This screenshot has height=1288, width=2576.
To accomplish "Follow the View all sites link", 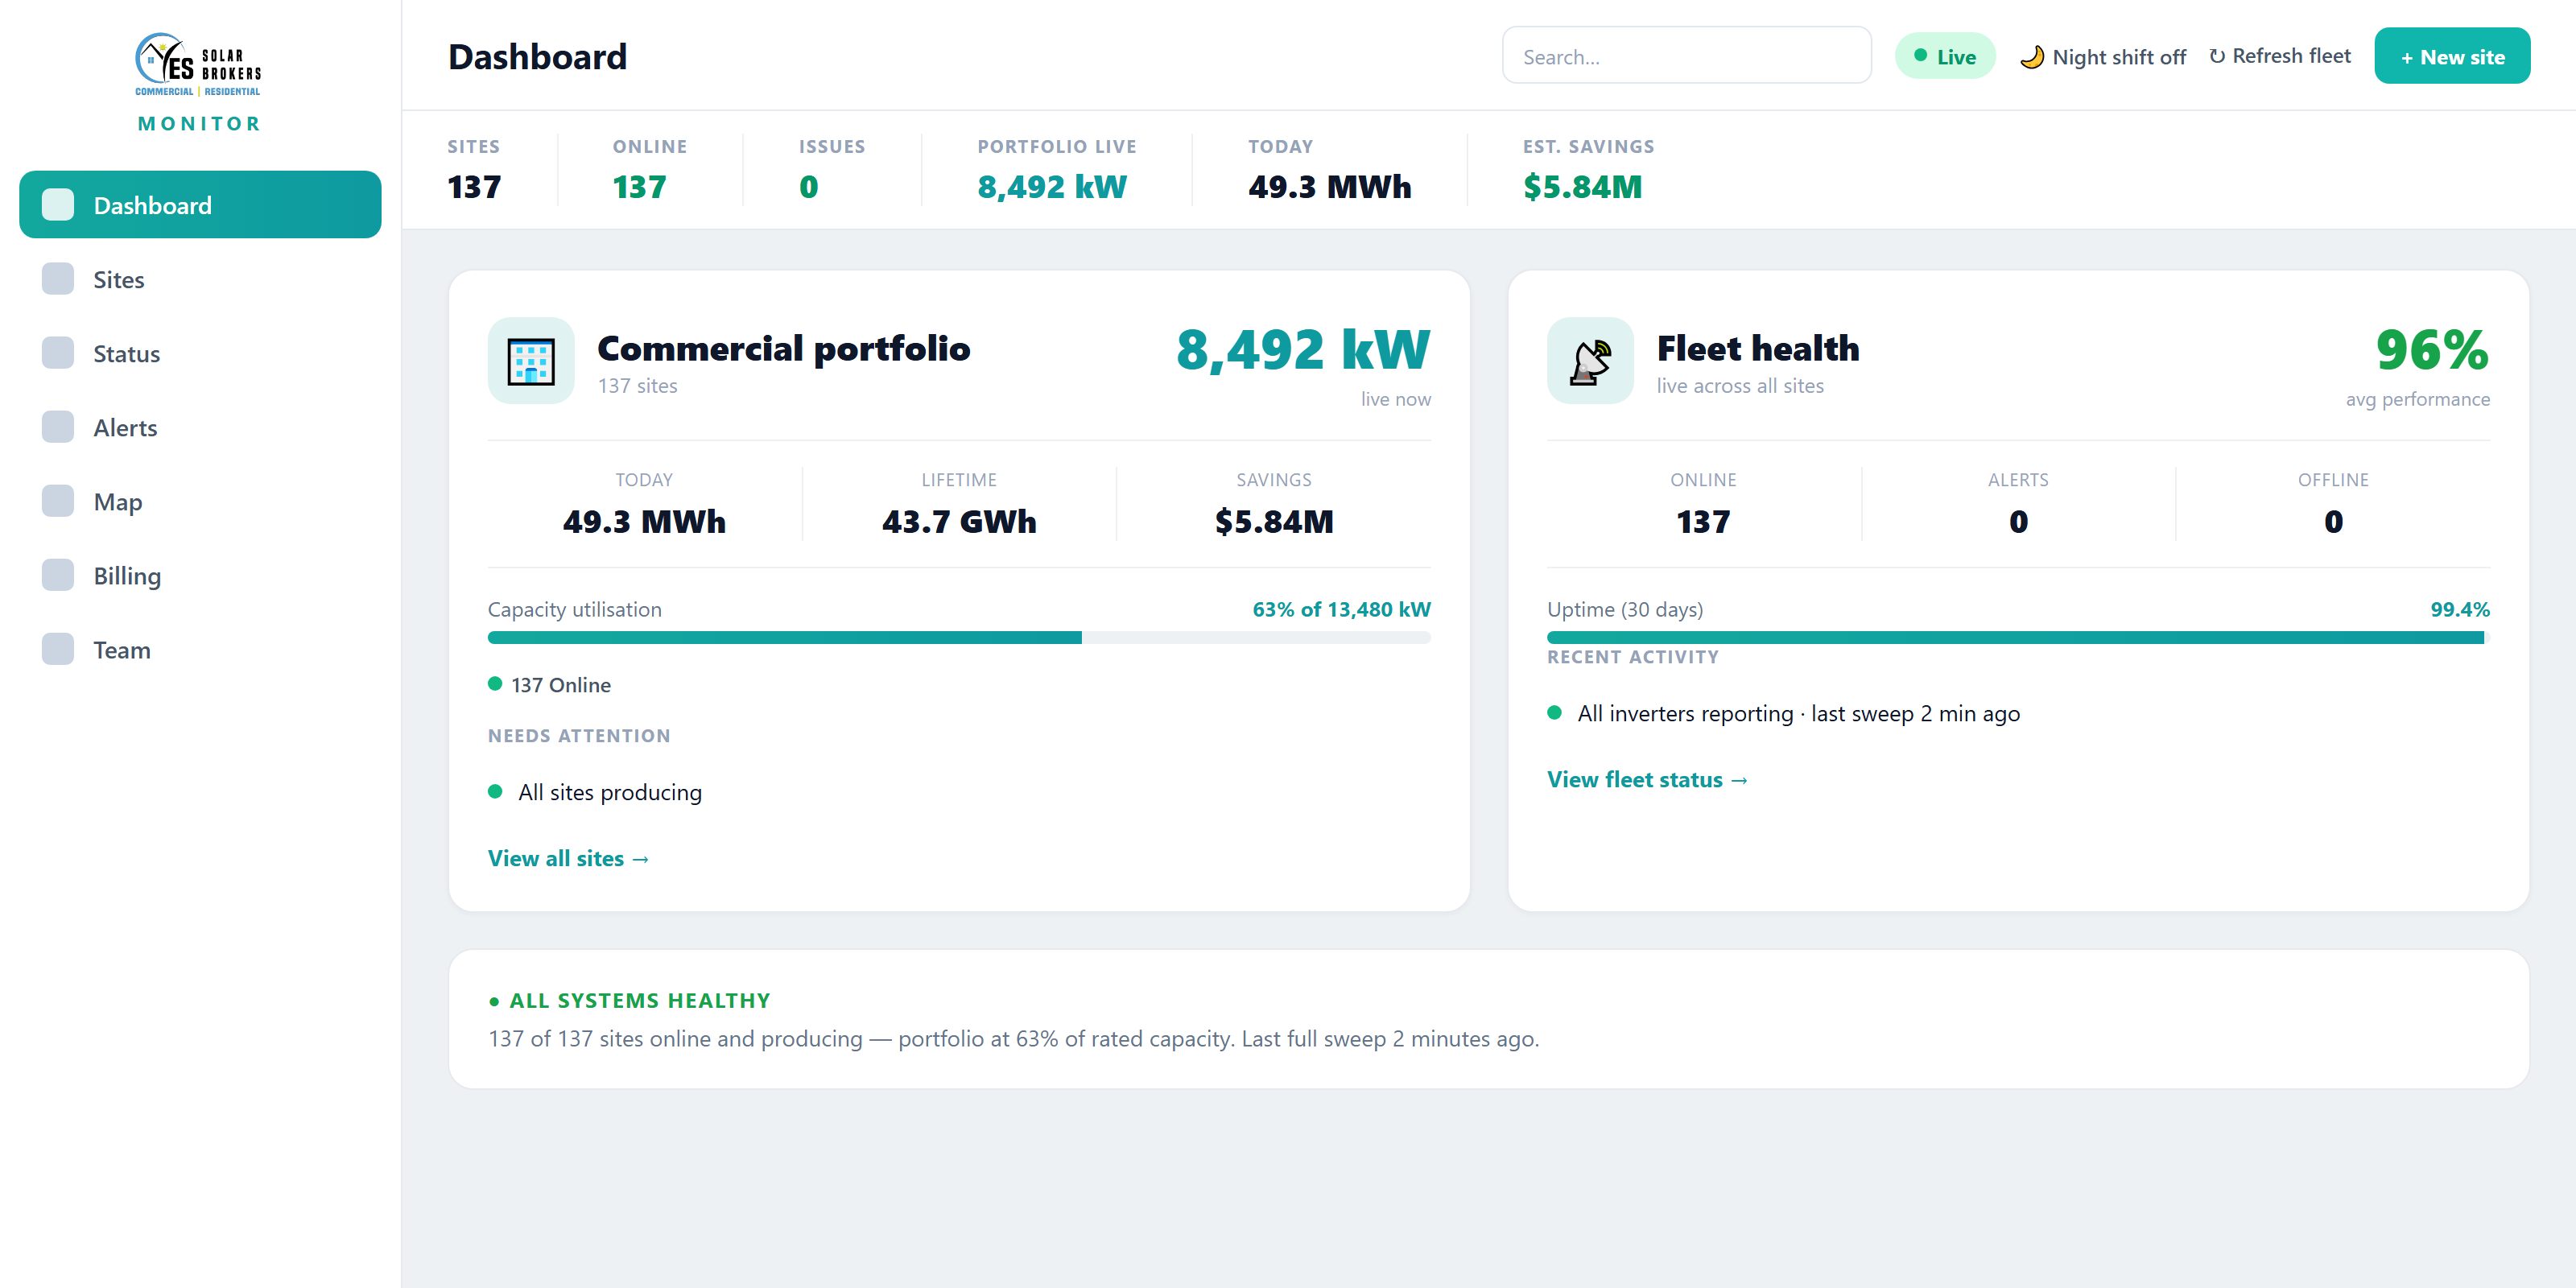I will point(568,858).
